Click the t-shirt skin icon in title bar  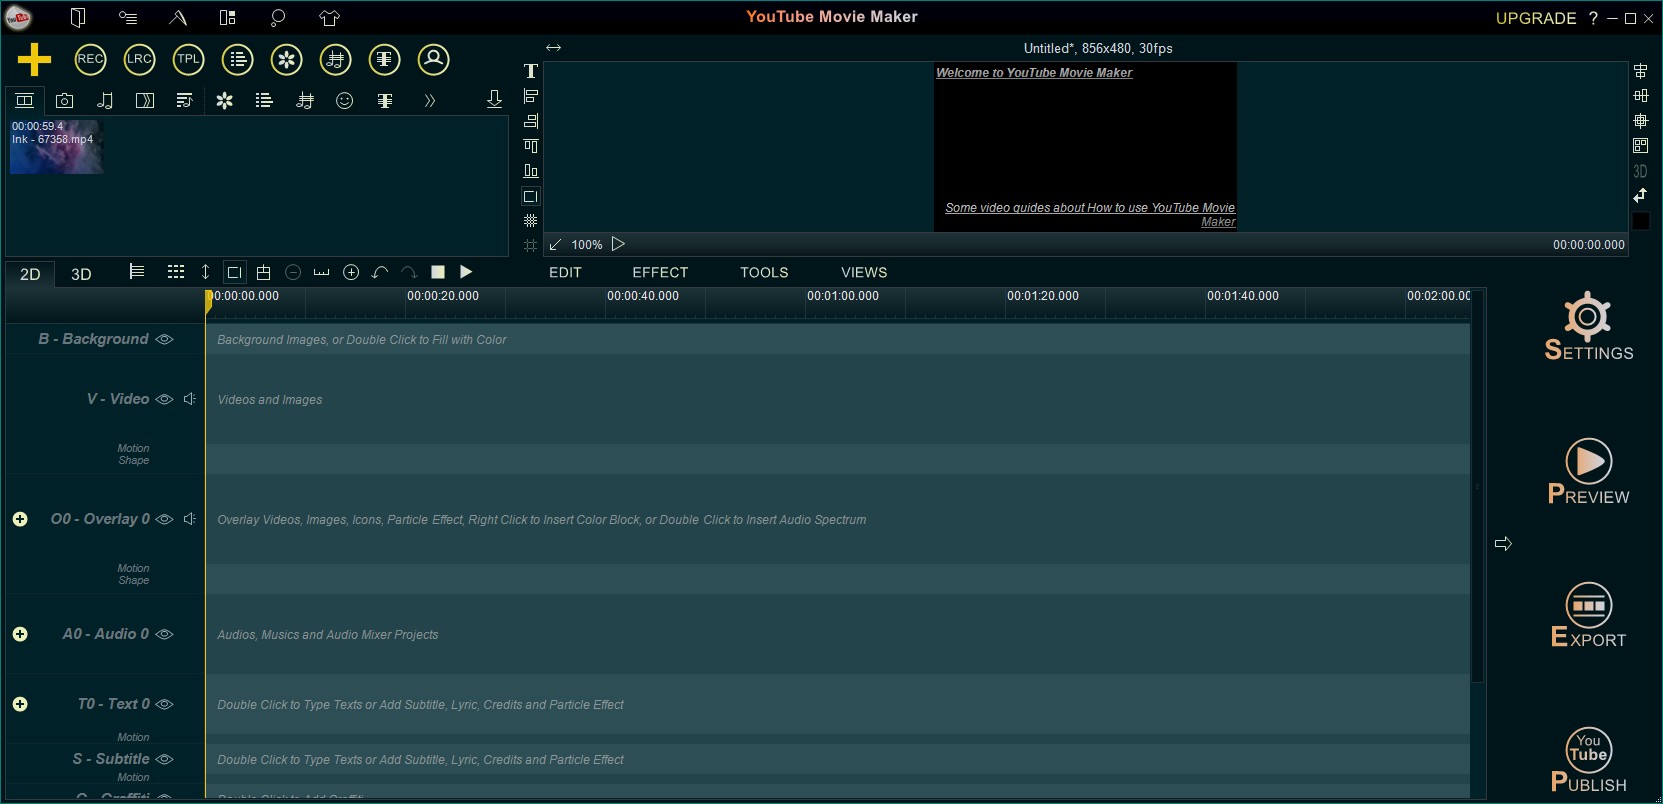tap(329, 17)
